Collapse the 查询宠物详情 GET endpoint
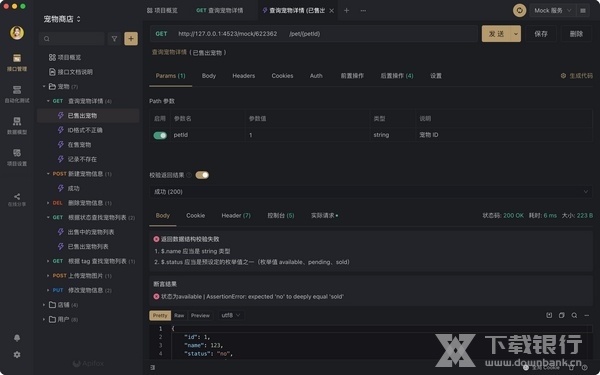The image size is (600, 375). [x=48, y=101]
